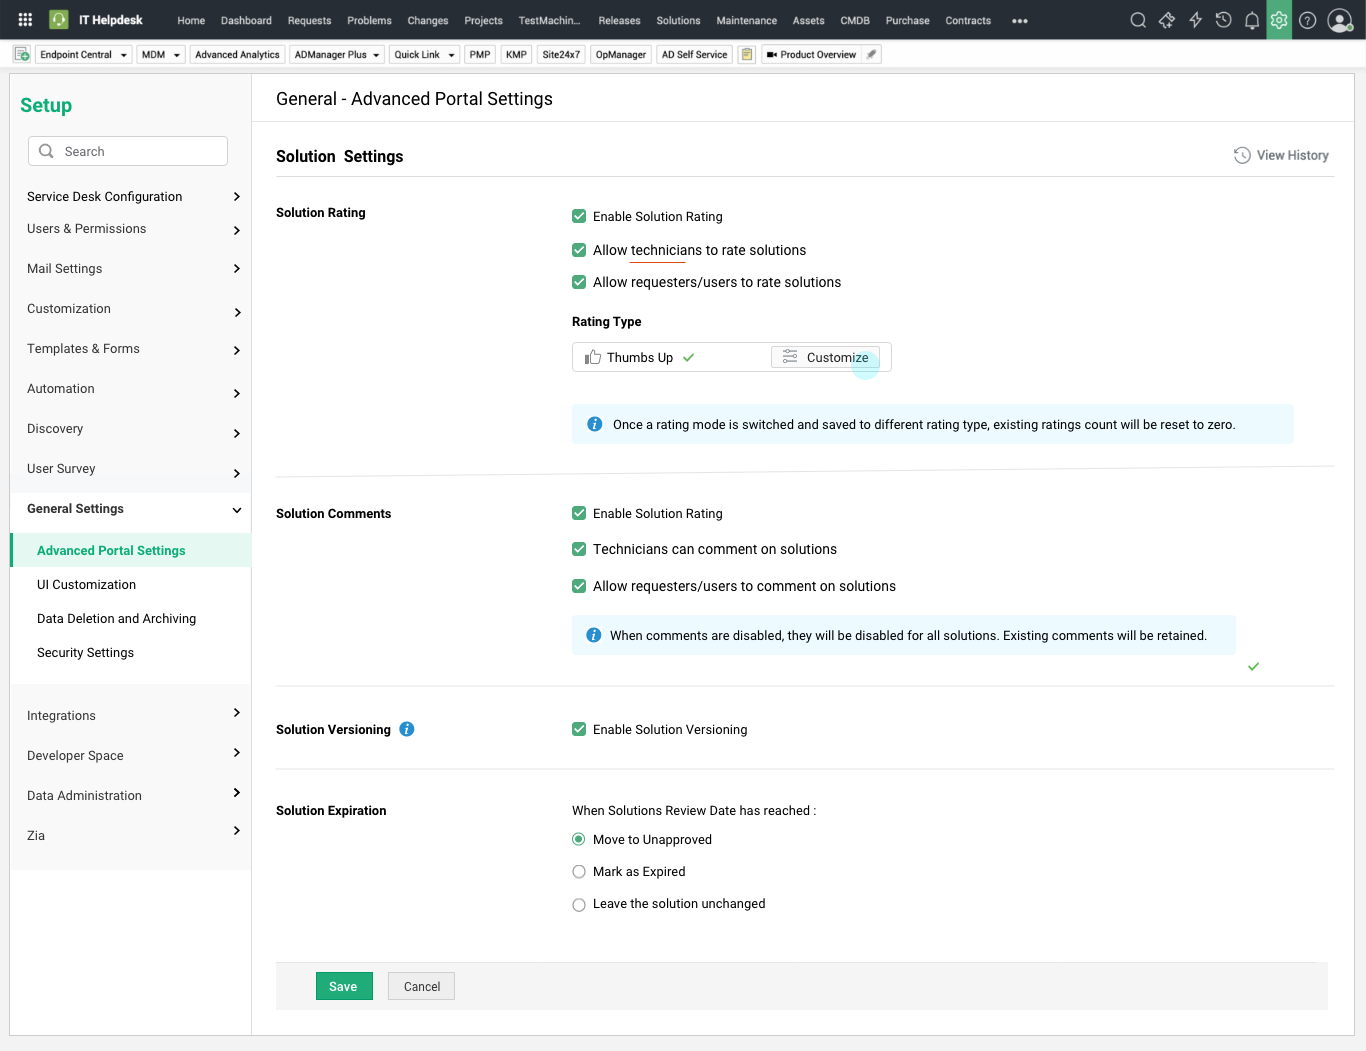Click the new item icon in quick bar

click(22, 54)
